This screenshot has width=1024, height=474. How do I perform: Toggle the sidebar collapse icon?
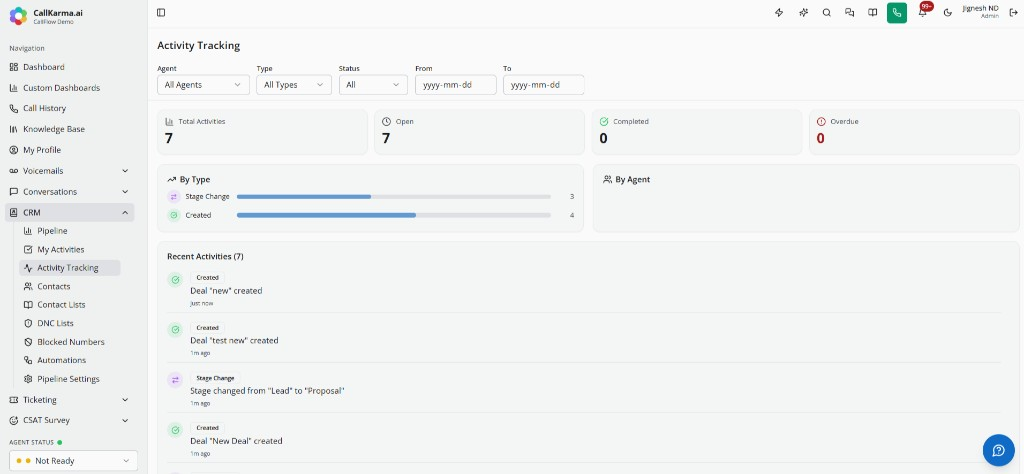click(161, 12)
